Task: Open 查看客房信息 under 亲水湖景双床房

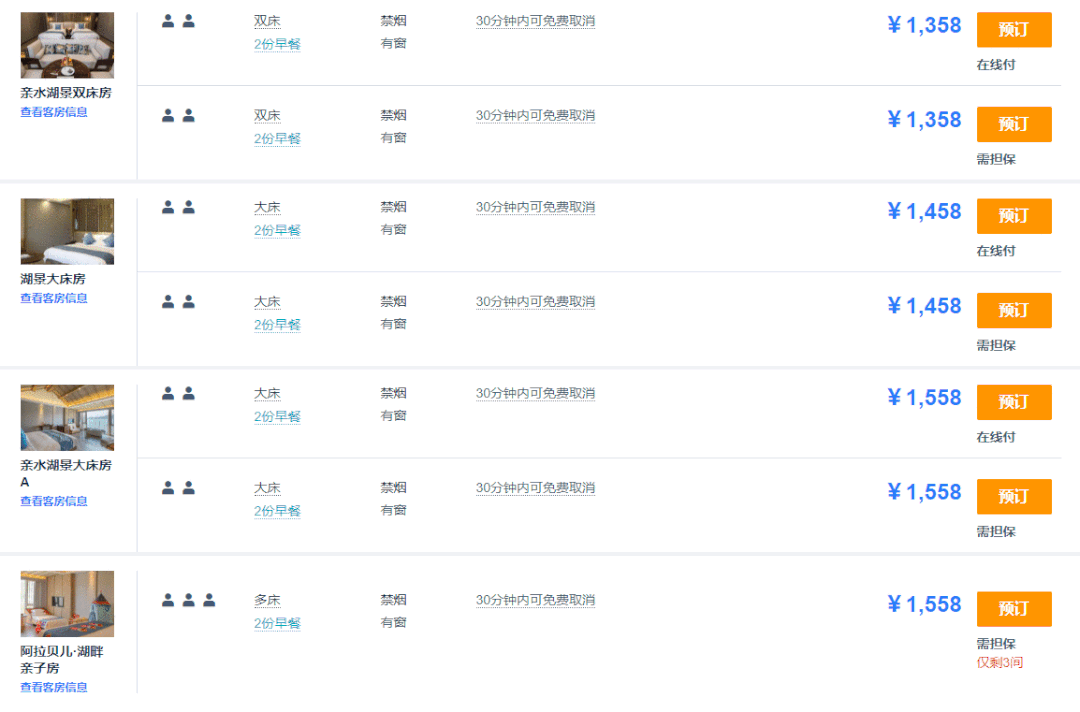Action: (x=54, y=112)
